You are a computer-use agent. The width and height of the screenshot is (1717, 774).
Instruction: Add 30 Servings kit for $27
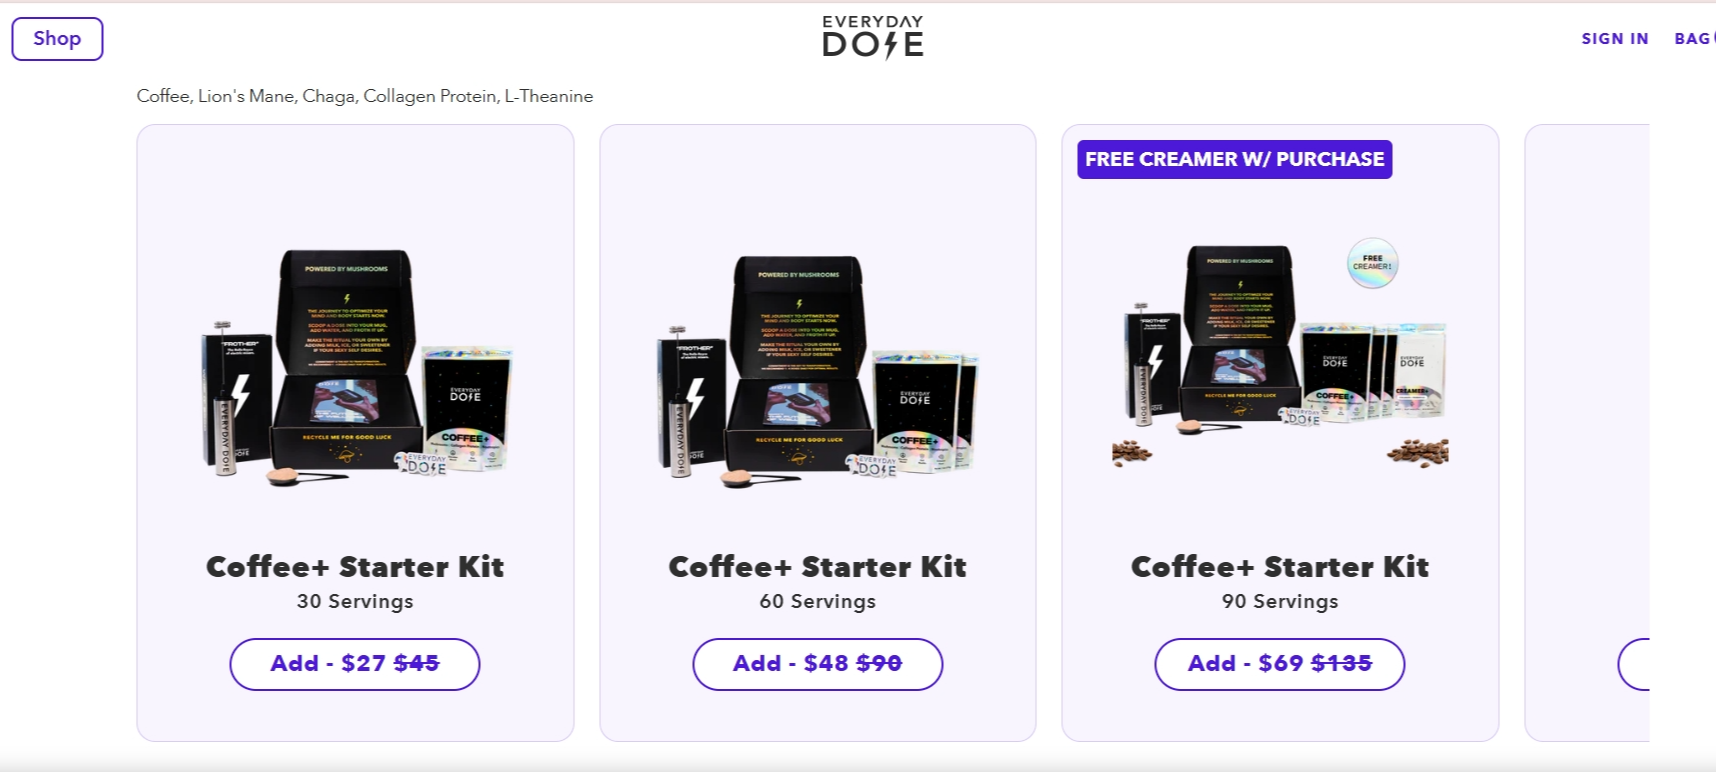coord(355,664)
